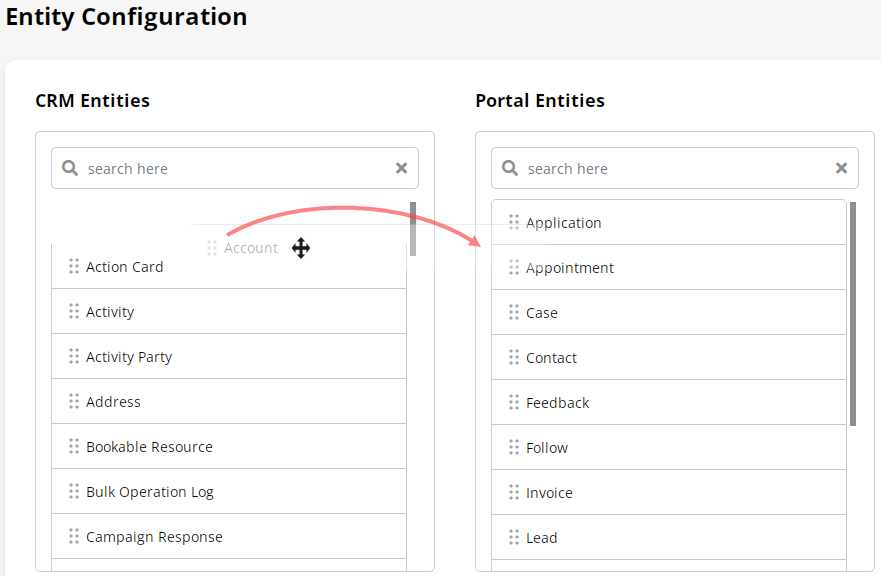Click drag handle icon beside Invoice
This screenshot has width=881, height=576.
click(x=514, y=492)
